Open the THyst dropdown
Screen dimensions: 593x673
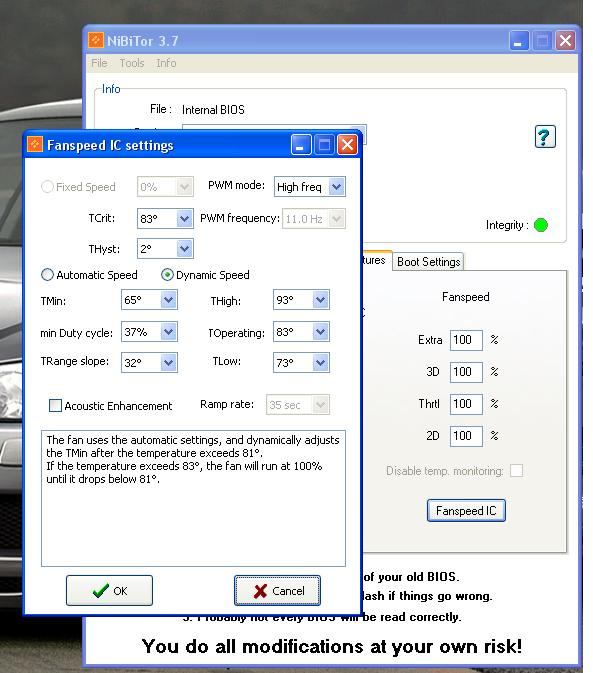pyautogui.click(x=185, y=249)
